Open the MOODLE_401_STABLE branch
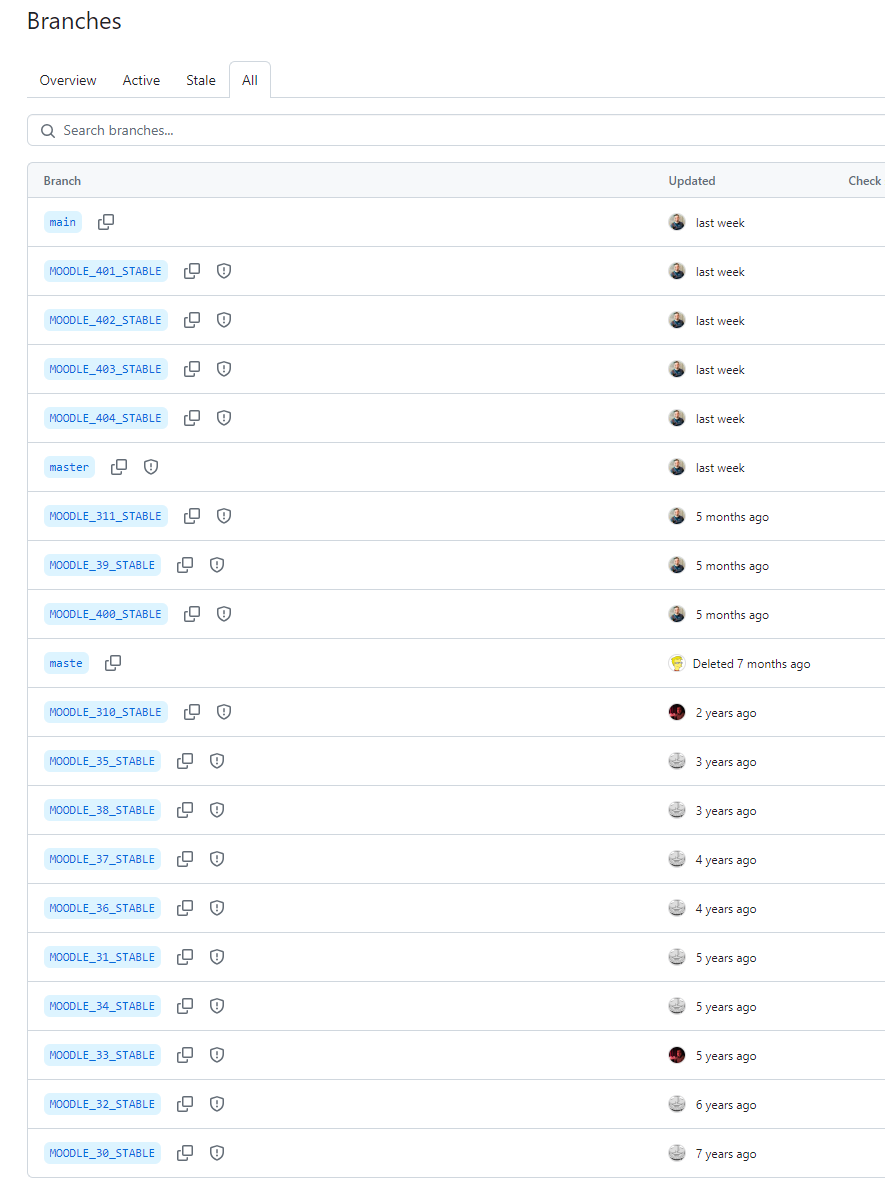885x1198 pixels. pos(105,271)
